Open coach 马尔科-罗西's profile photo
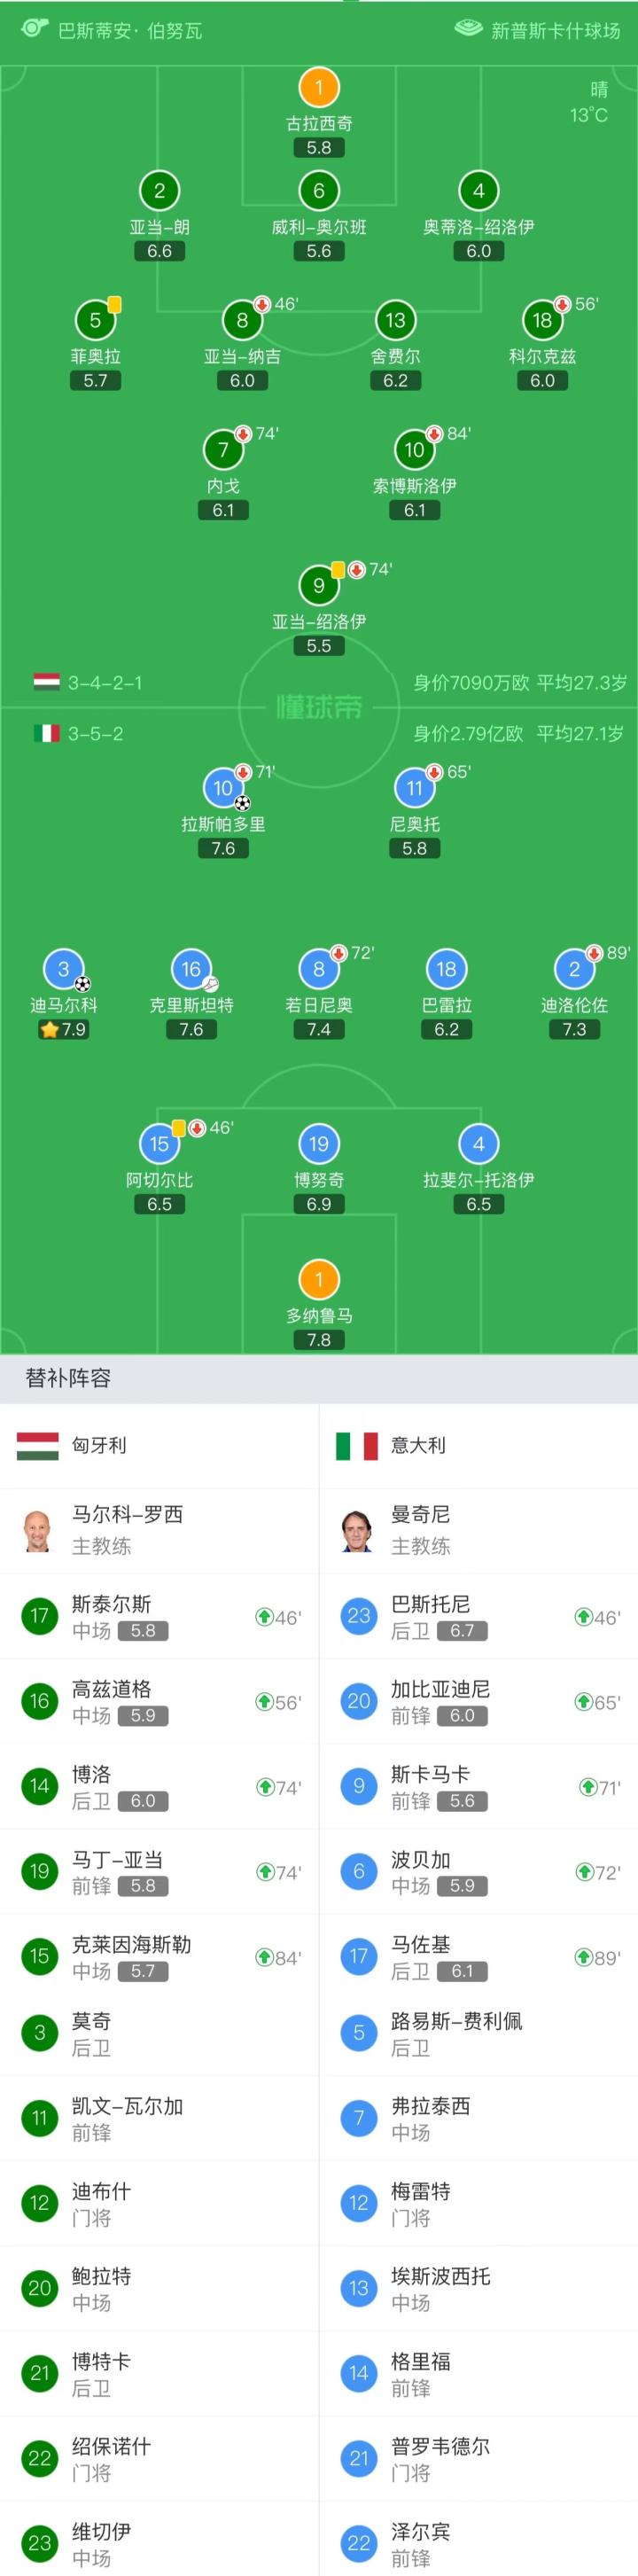Viewport: 638px width, 2576px height. [39, 1530]
